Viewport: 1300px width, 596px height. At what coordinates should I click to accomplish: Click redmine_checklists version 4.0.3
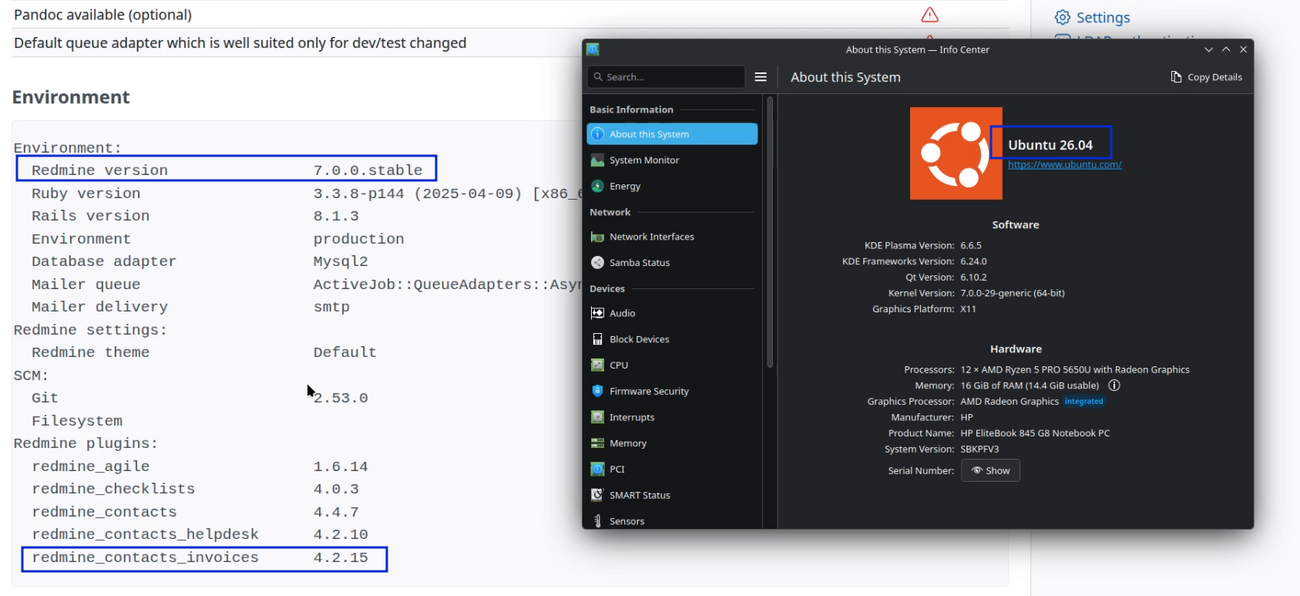tap(336, 489)
